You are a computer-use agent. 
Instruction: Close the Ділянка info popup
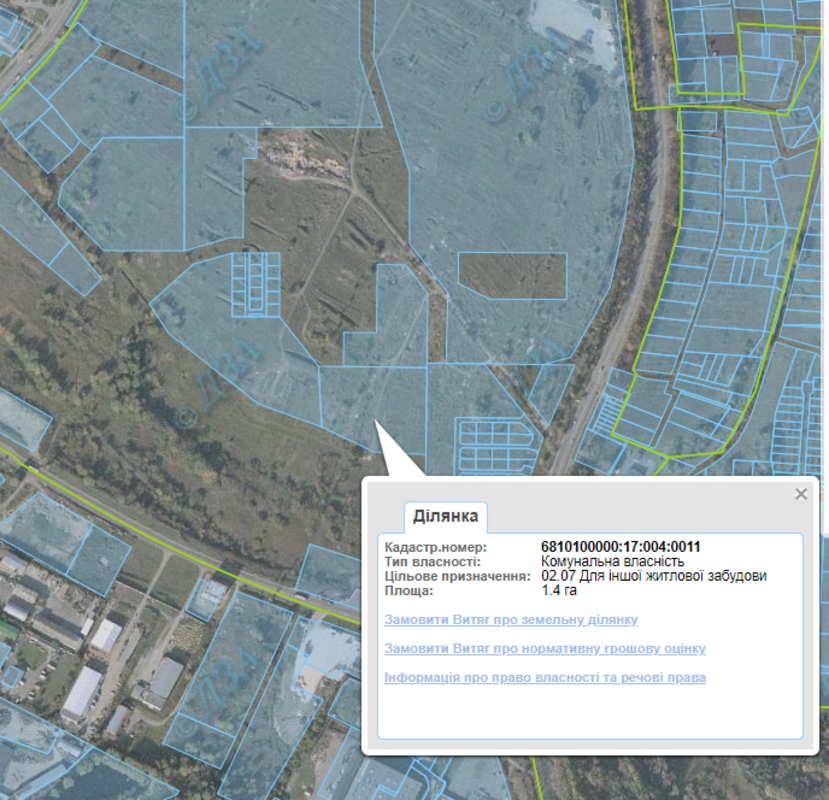[800, 494]
